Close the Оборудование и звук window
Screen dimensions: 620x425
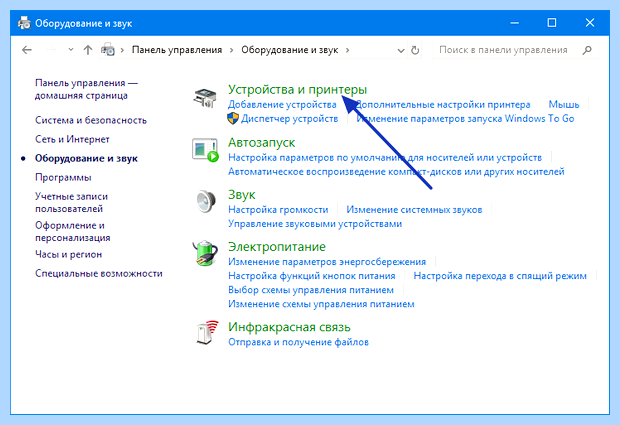[x=590, y=23]
